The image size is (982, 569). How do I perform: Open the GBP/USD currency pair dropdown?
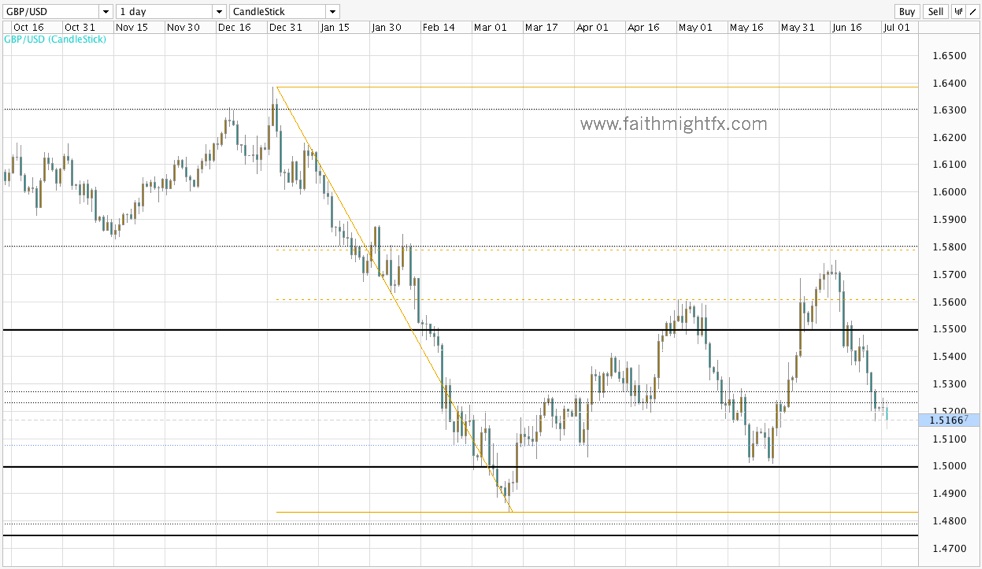(x=58, y=11)
